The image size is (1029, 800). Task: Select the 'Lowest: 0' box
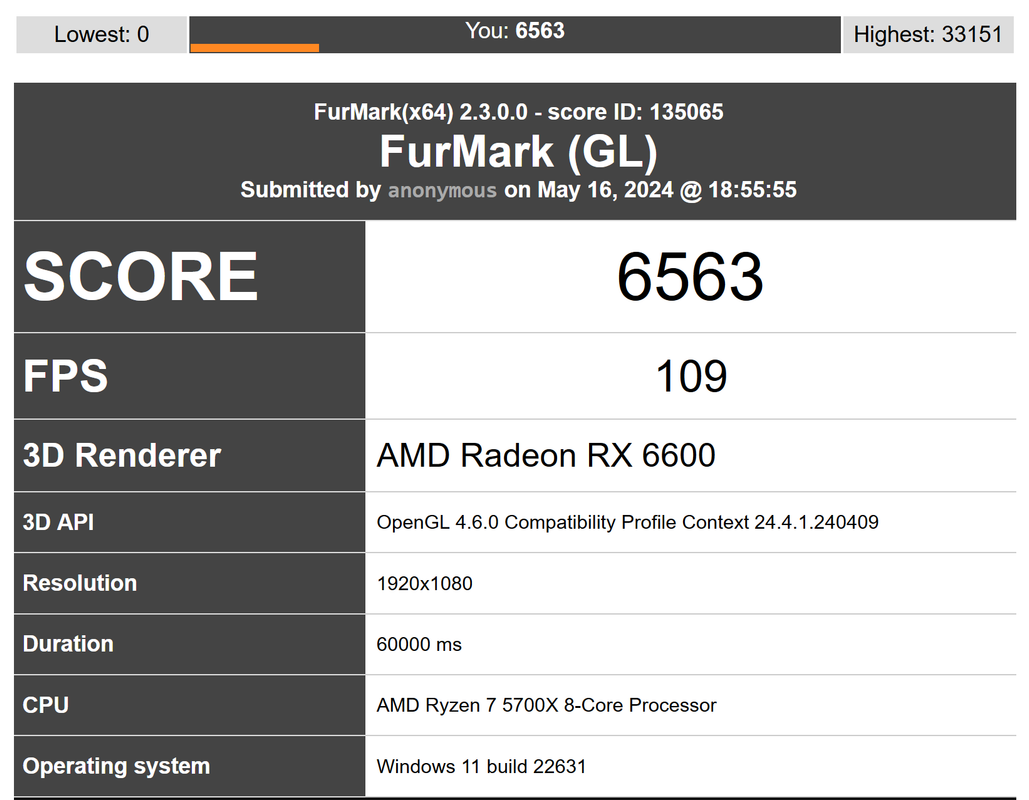(101, 34)
